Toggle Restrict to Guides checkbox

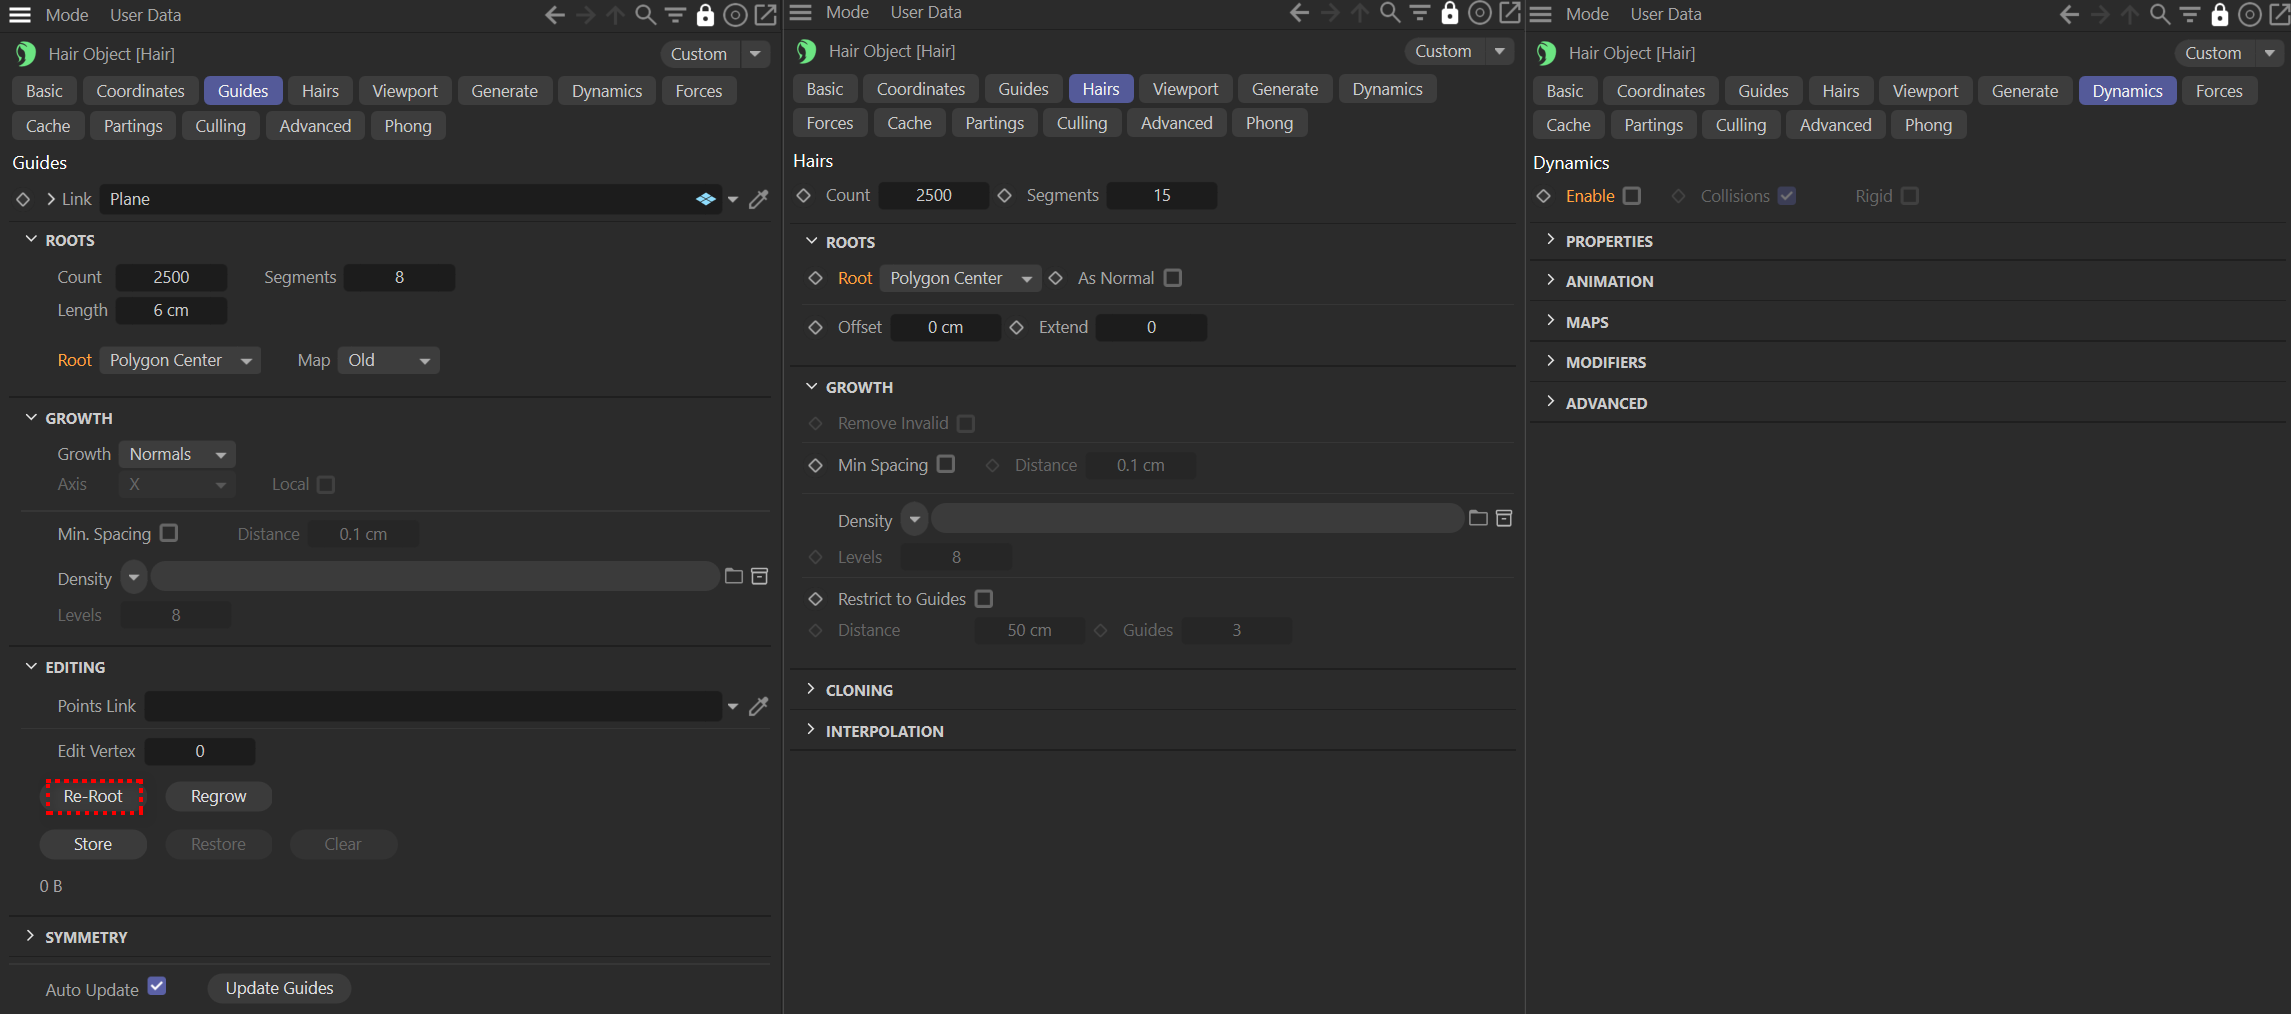click(x=984, y=598)
